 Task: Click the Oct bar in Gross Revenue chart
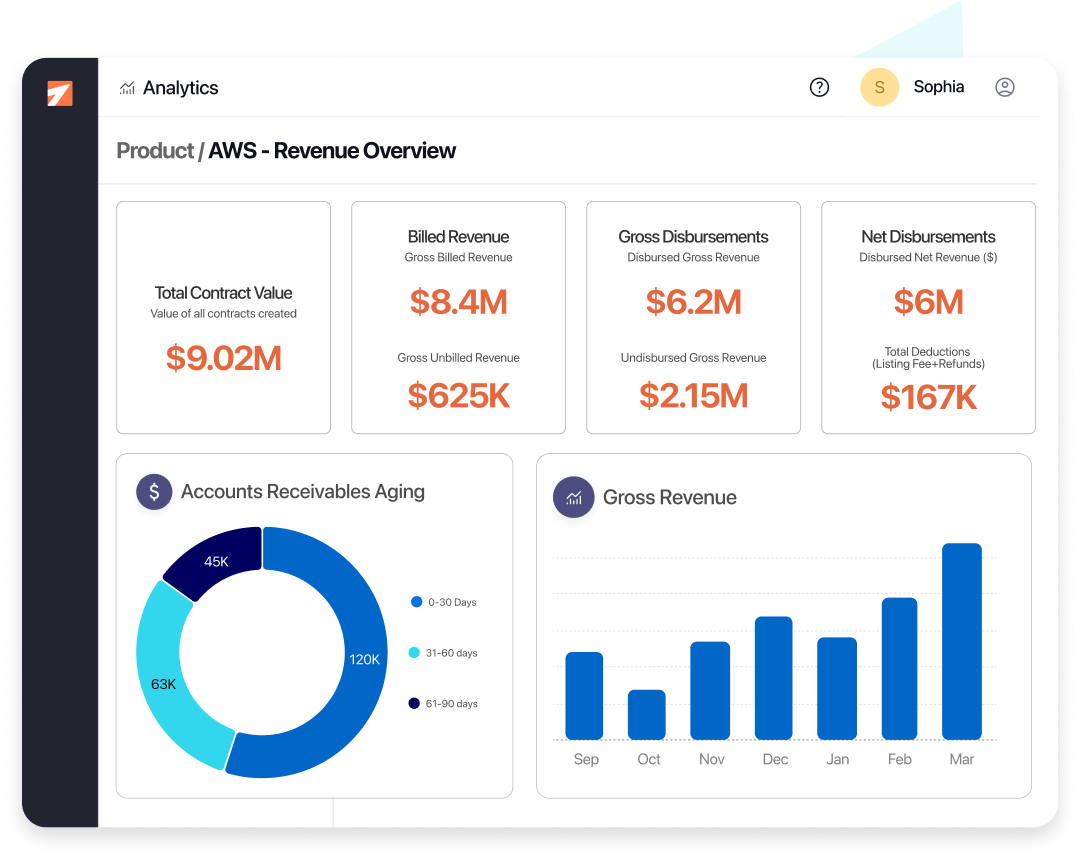coord(647,715)
